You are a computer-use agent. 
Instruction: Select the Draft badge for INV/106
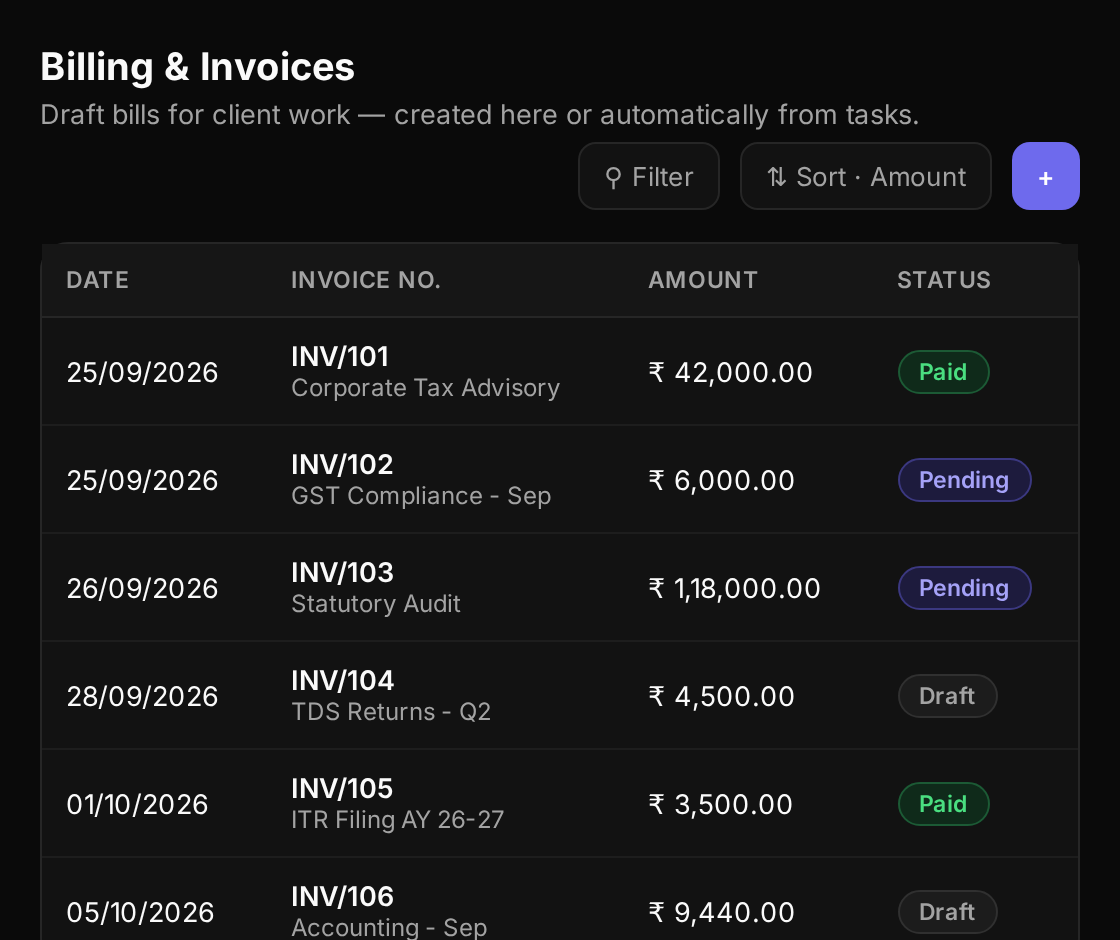pyautogui.click(x=947, y=912)
